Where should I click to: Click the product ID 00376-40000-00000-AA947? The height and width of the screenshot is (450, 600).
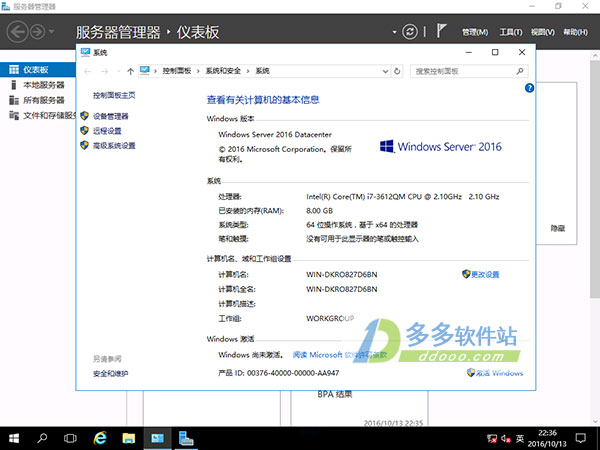pos(293,373)
